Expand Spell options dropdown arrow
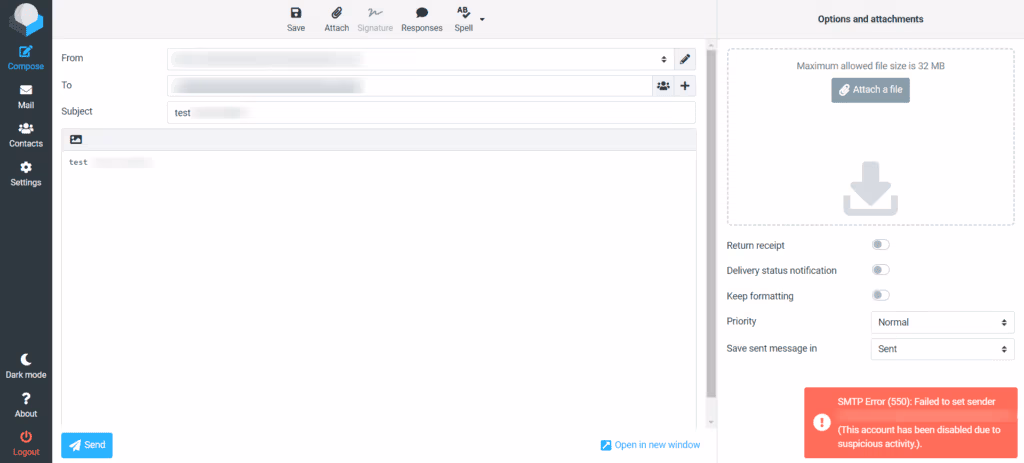The image size is (1024, 463). click(x=482, y=19)
